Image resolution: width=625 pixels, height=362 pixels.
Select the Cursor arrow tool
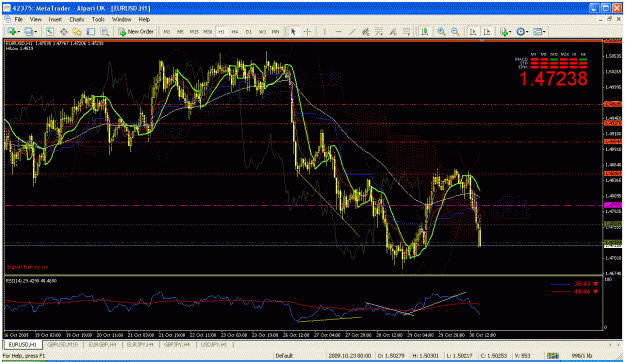(293, 31)
